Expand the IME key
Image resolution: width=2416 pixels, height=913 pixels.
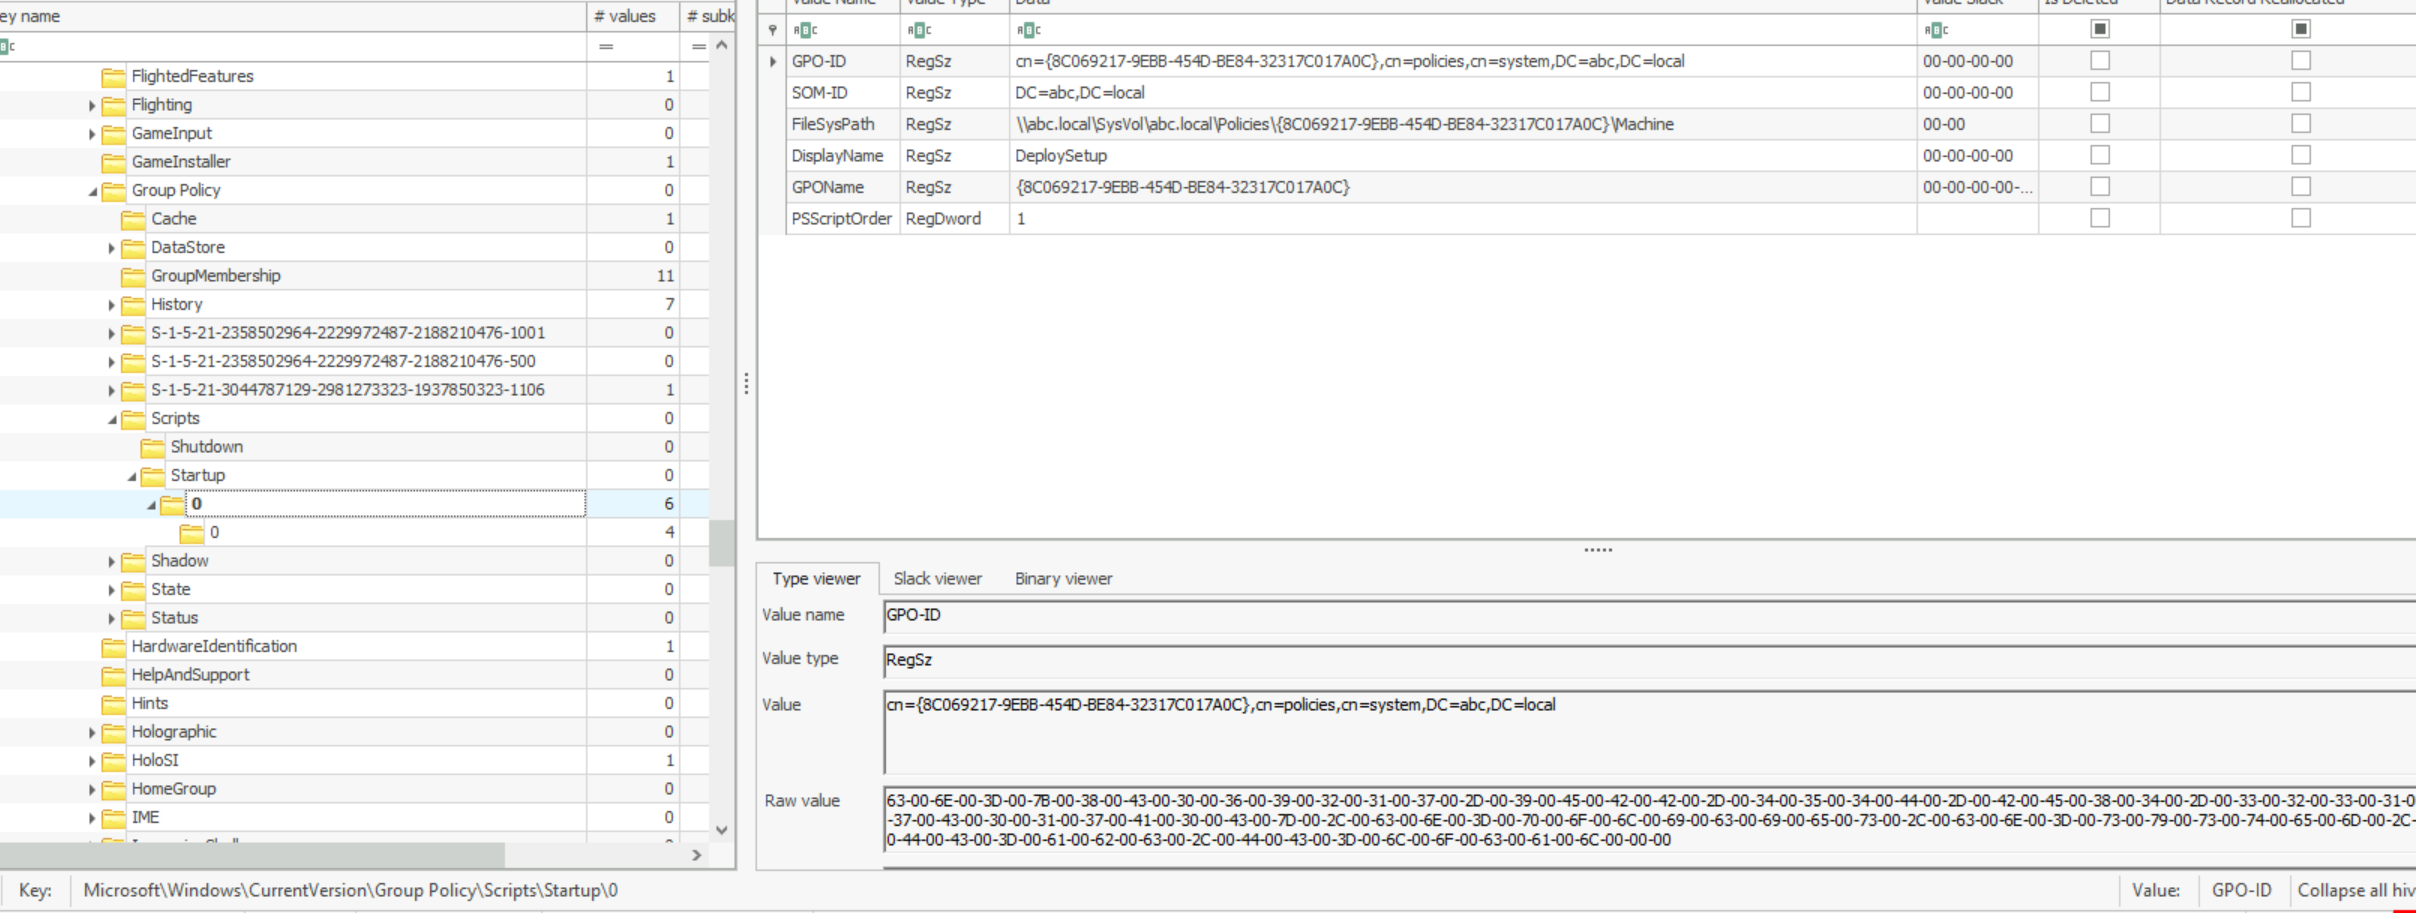click(x=92, y=818)
